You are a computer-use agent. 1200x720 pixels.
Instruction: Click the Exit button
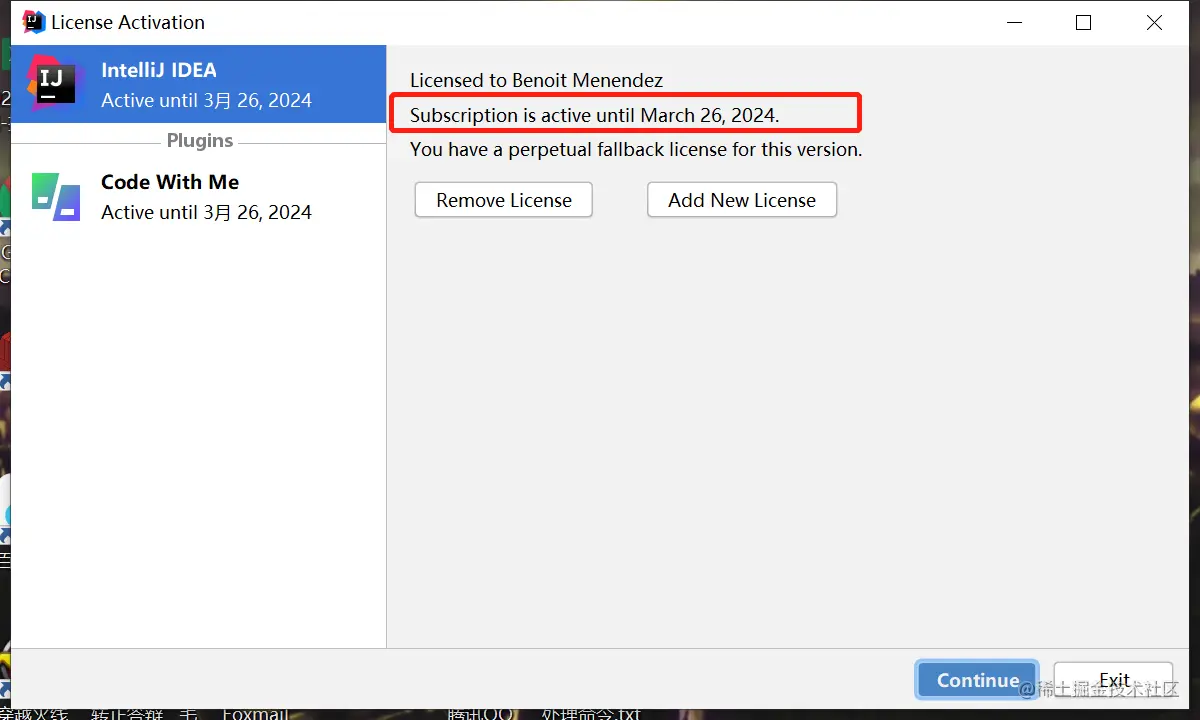[1113, 680]
